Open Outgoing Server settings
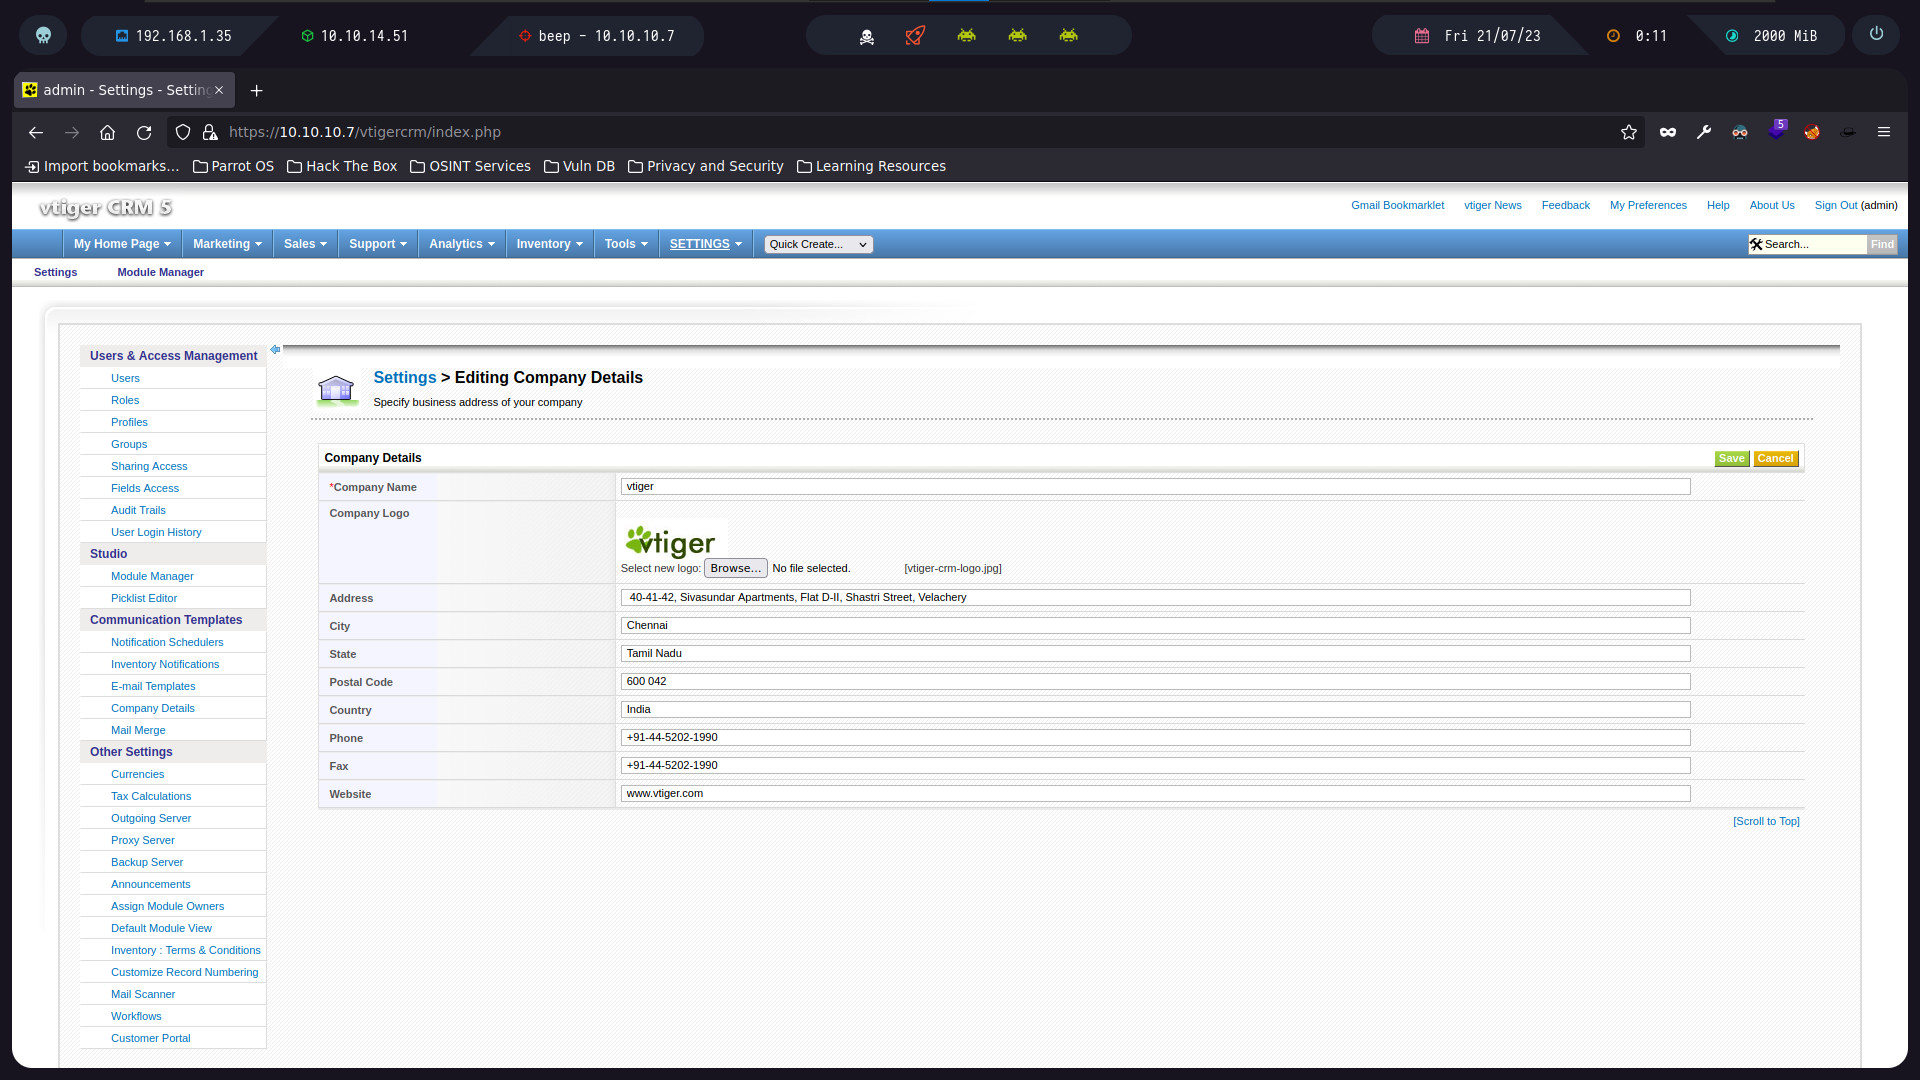This screenshot has height=1080, width=1920. coord(151,818)
